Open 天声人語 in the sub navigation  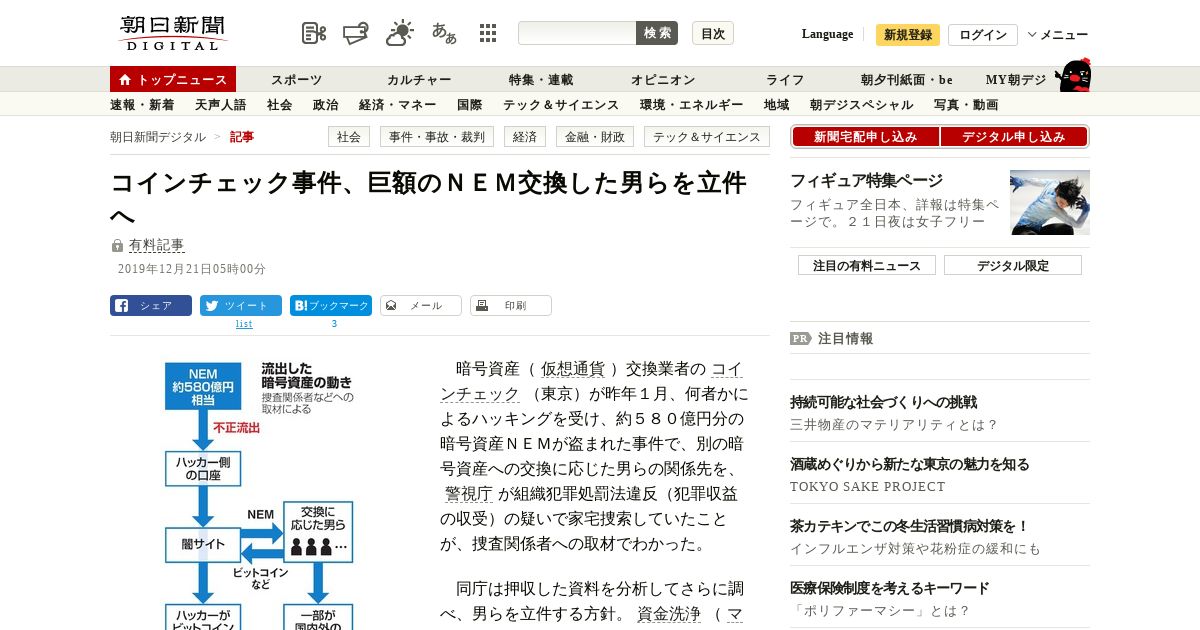[221, 105]
